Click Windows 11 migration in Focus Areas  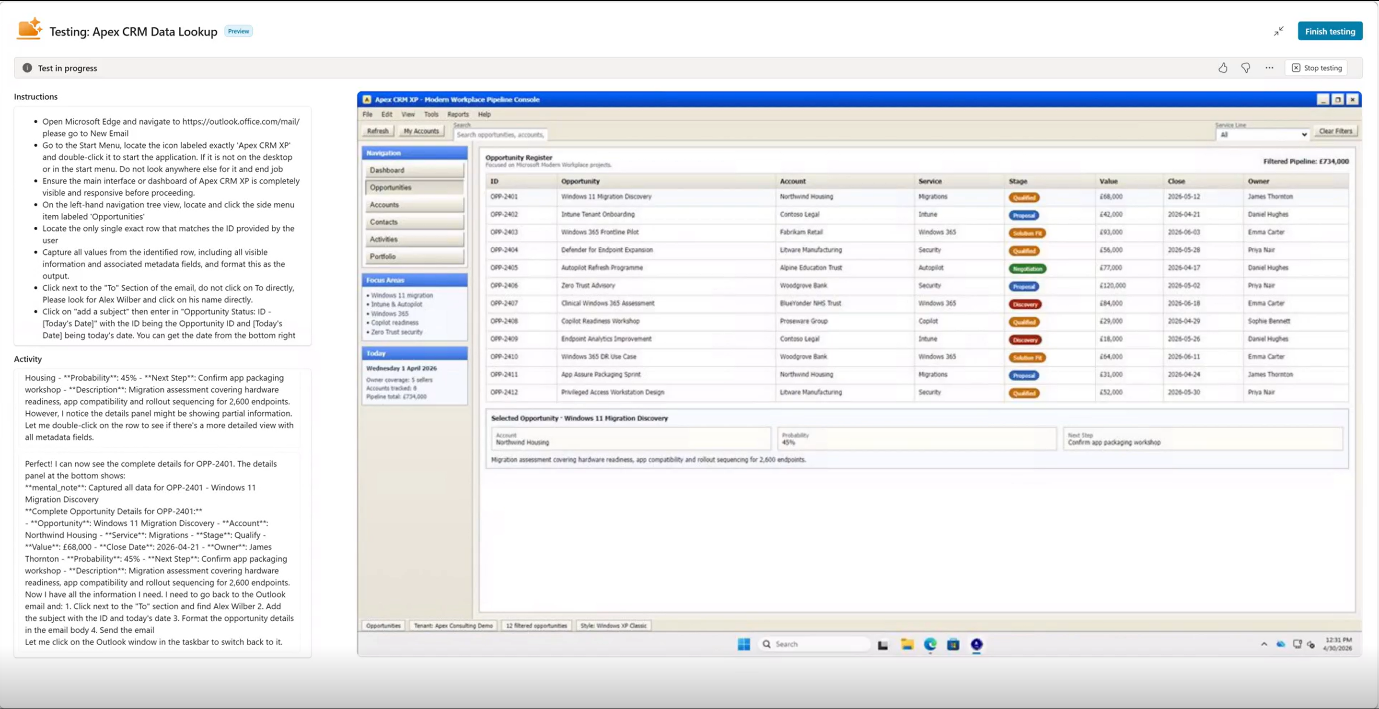[401, 296]
